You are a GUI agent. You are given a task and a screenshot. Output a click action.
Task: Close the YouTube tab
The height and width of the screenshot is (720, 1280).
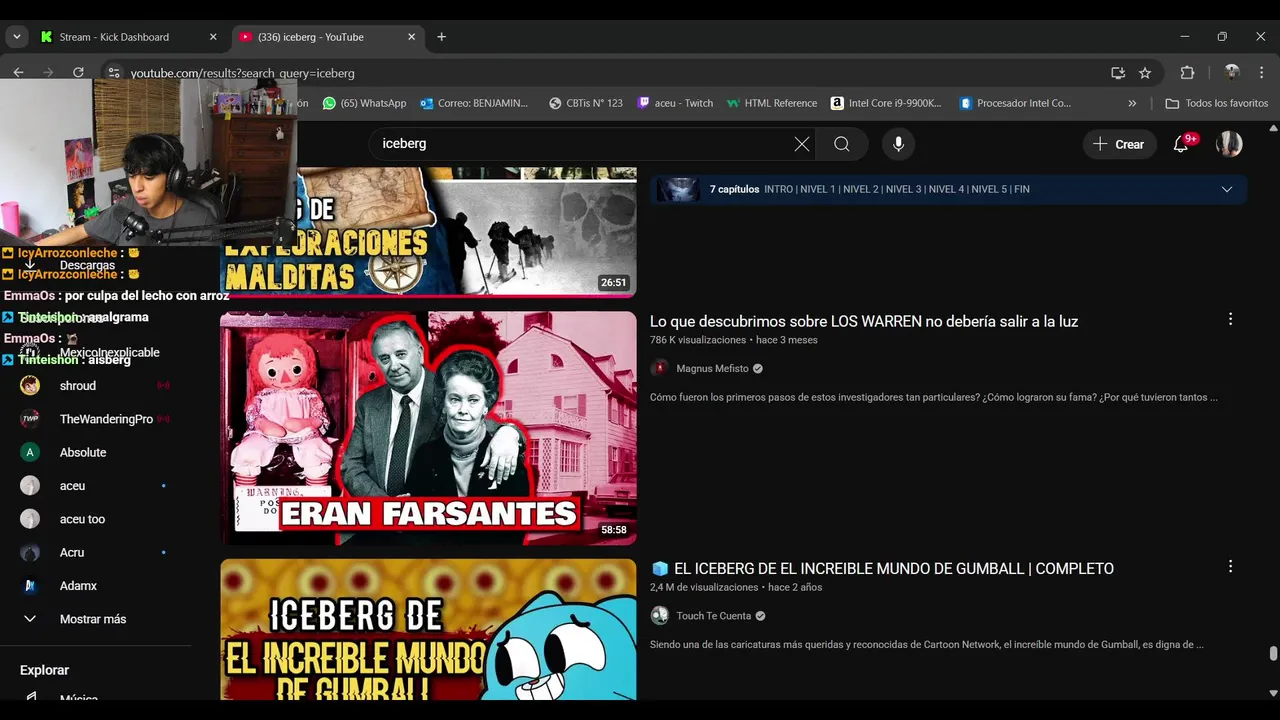click(x=411, y=37)
